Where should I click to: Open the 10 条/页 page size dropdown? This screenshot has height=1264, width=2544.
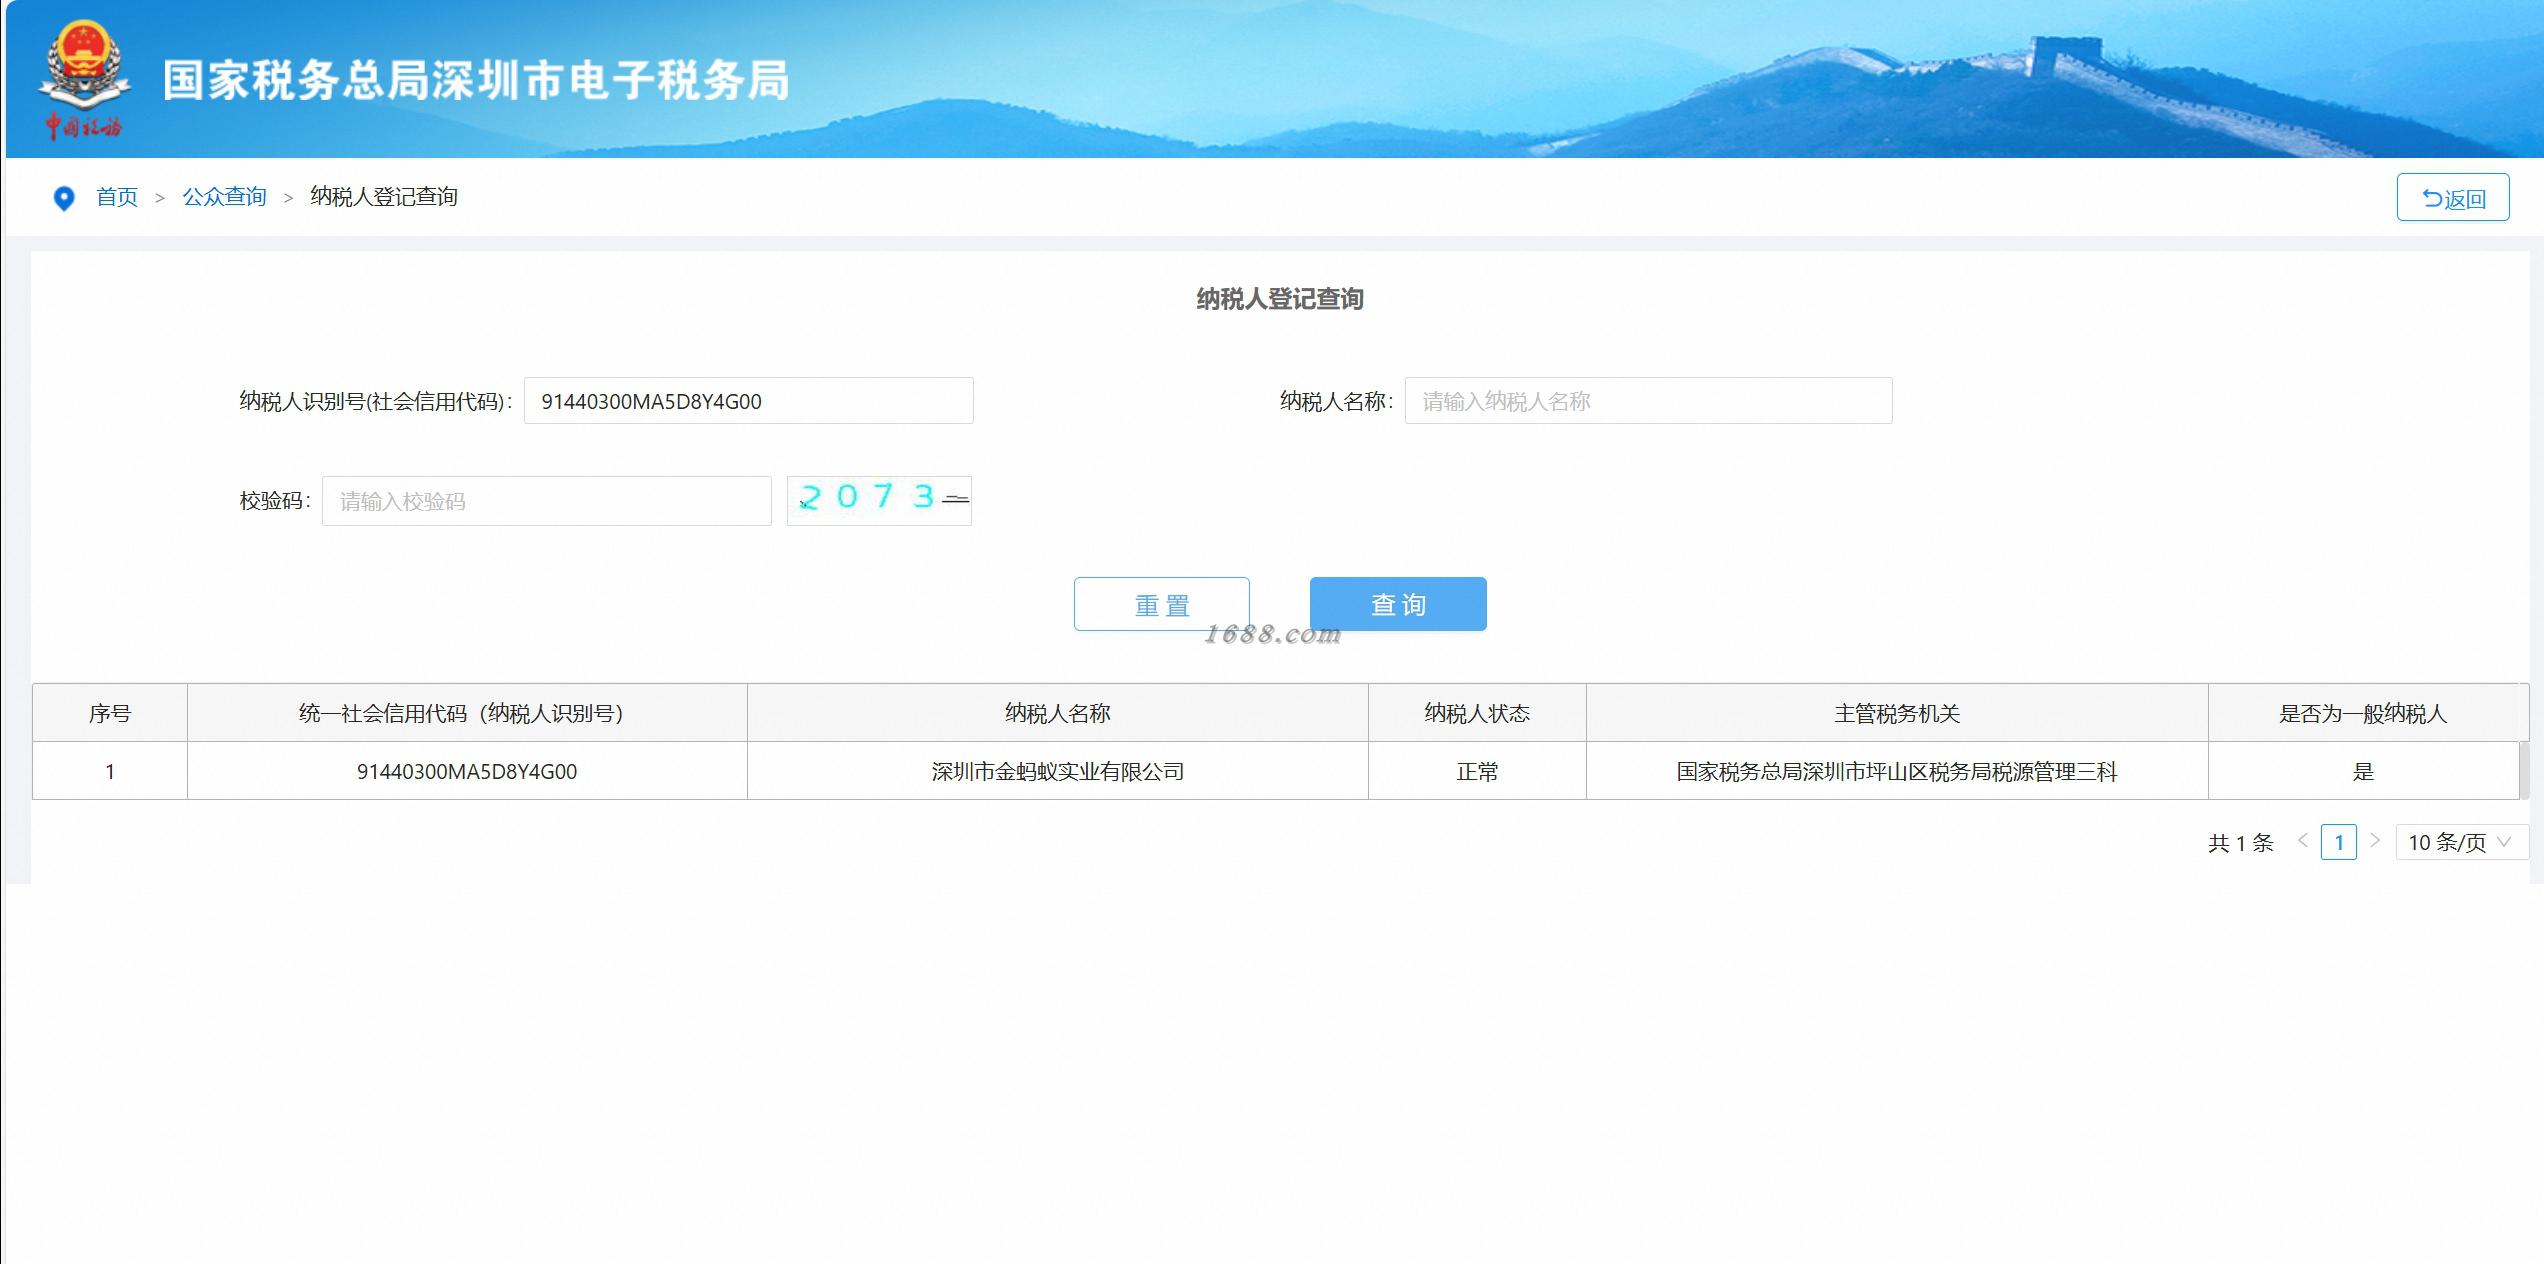pos(2460,842)
